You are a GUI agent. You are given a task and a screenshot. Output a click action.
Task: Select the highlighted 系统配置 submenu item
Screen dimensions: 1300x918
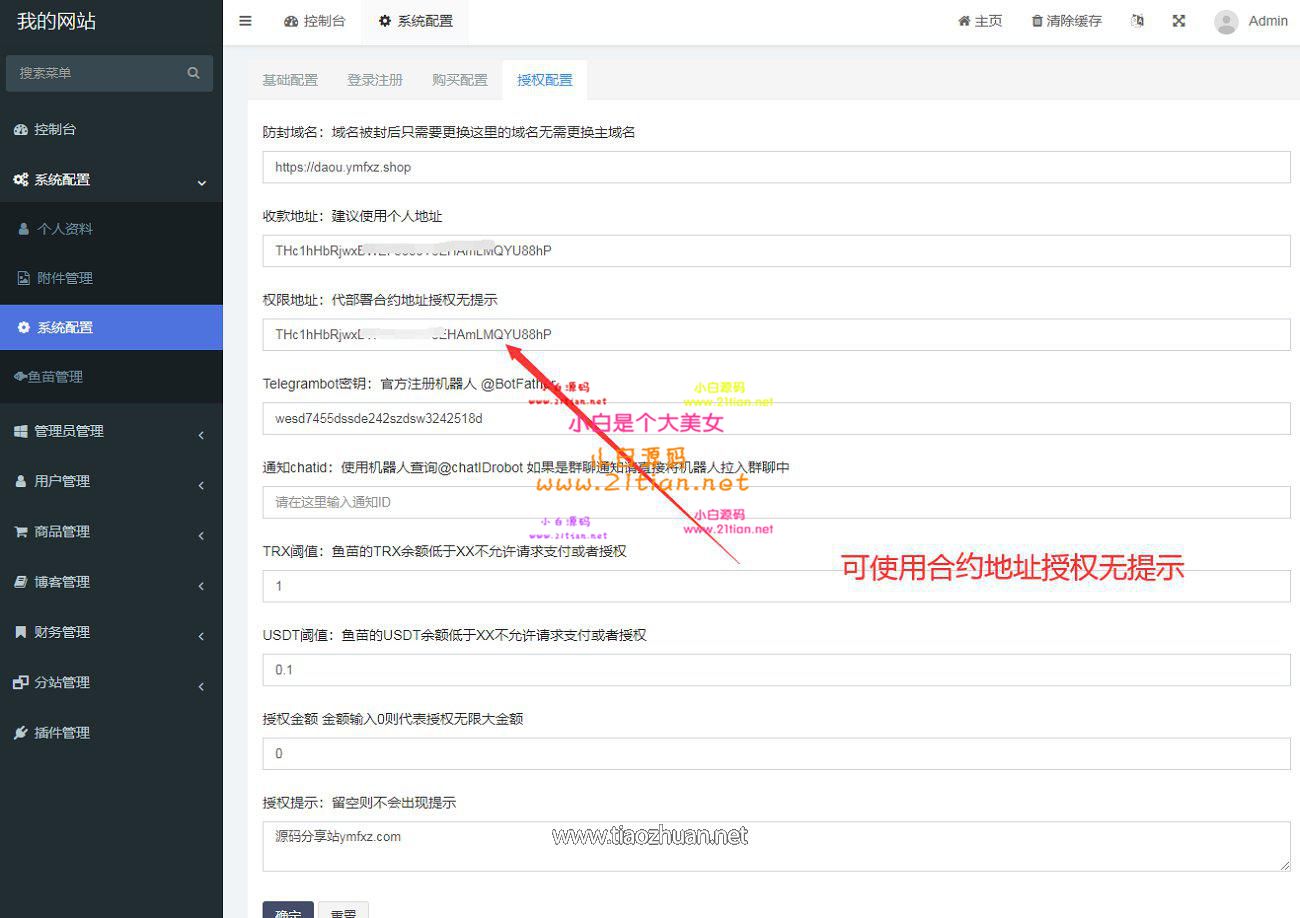111,327
